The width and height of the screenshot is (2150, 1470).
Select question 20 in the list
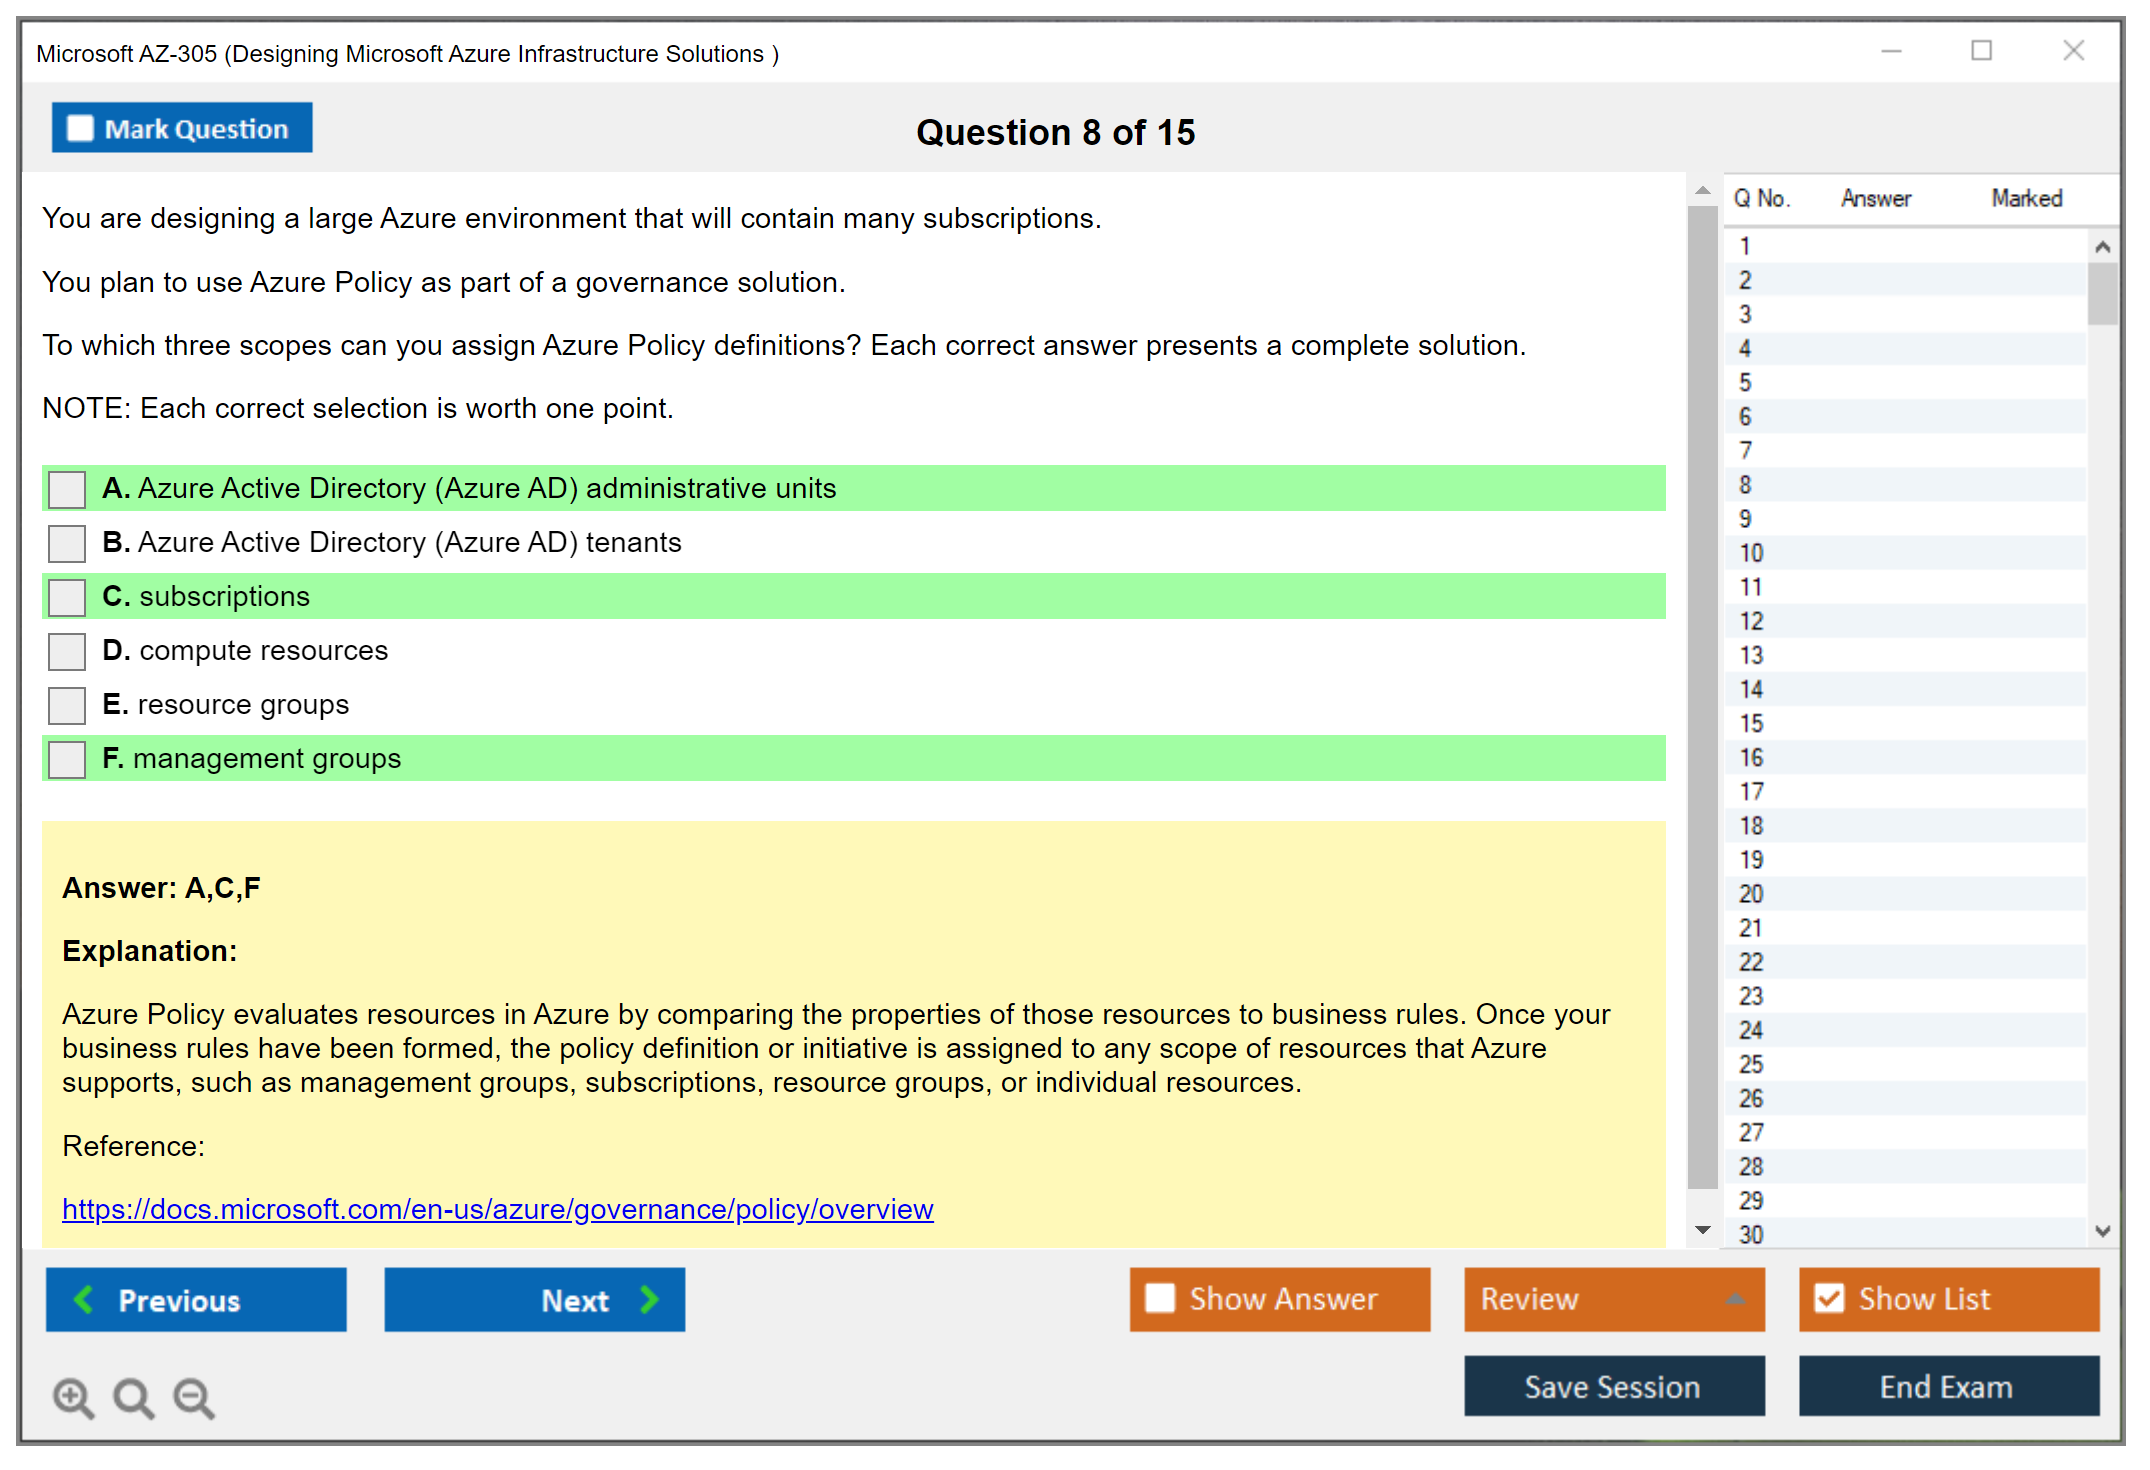pos(1751,893)
